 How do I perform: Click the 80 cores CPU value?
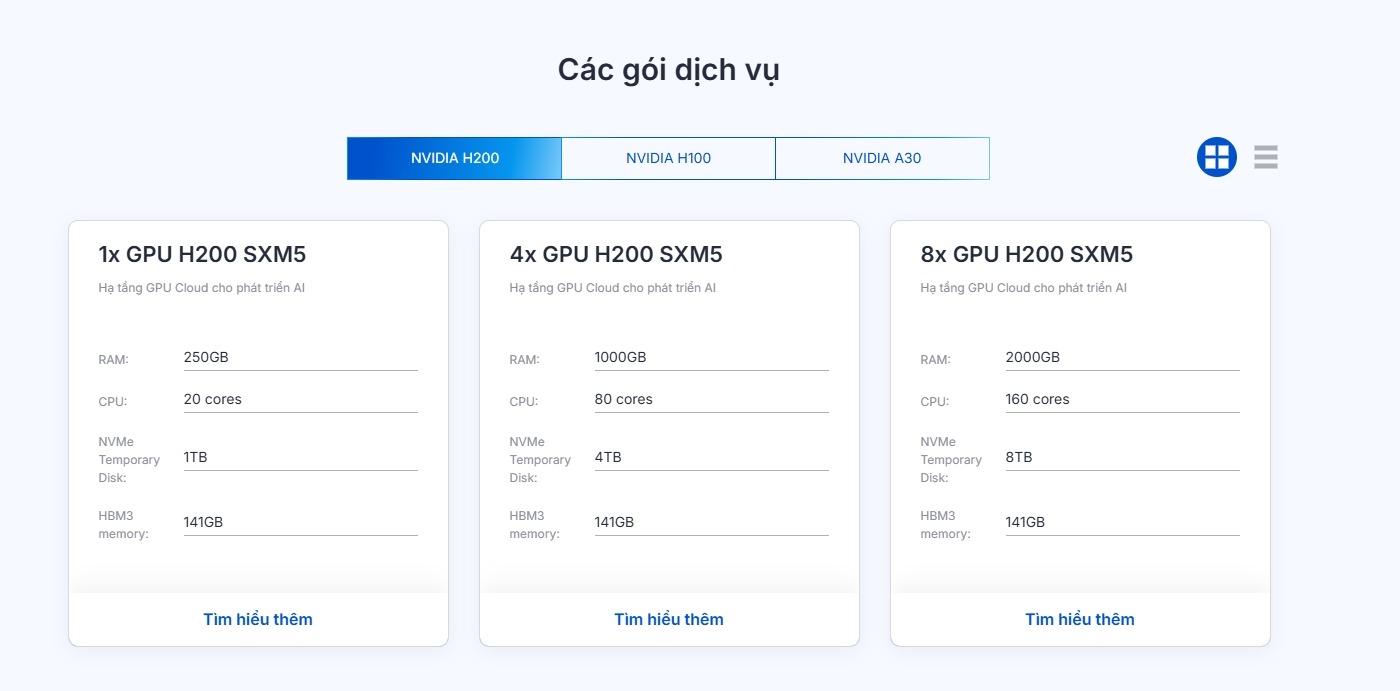[x=624, y=399]
